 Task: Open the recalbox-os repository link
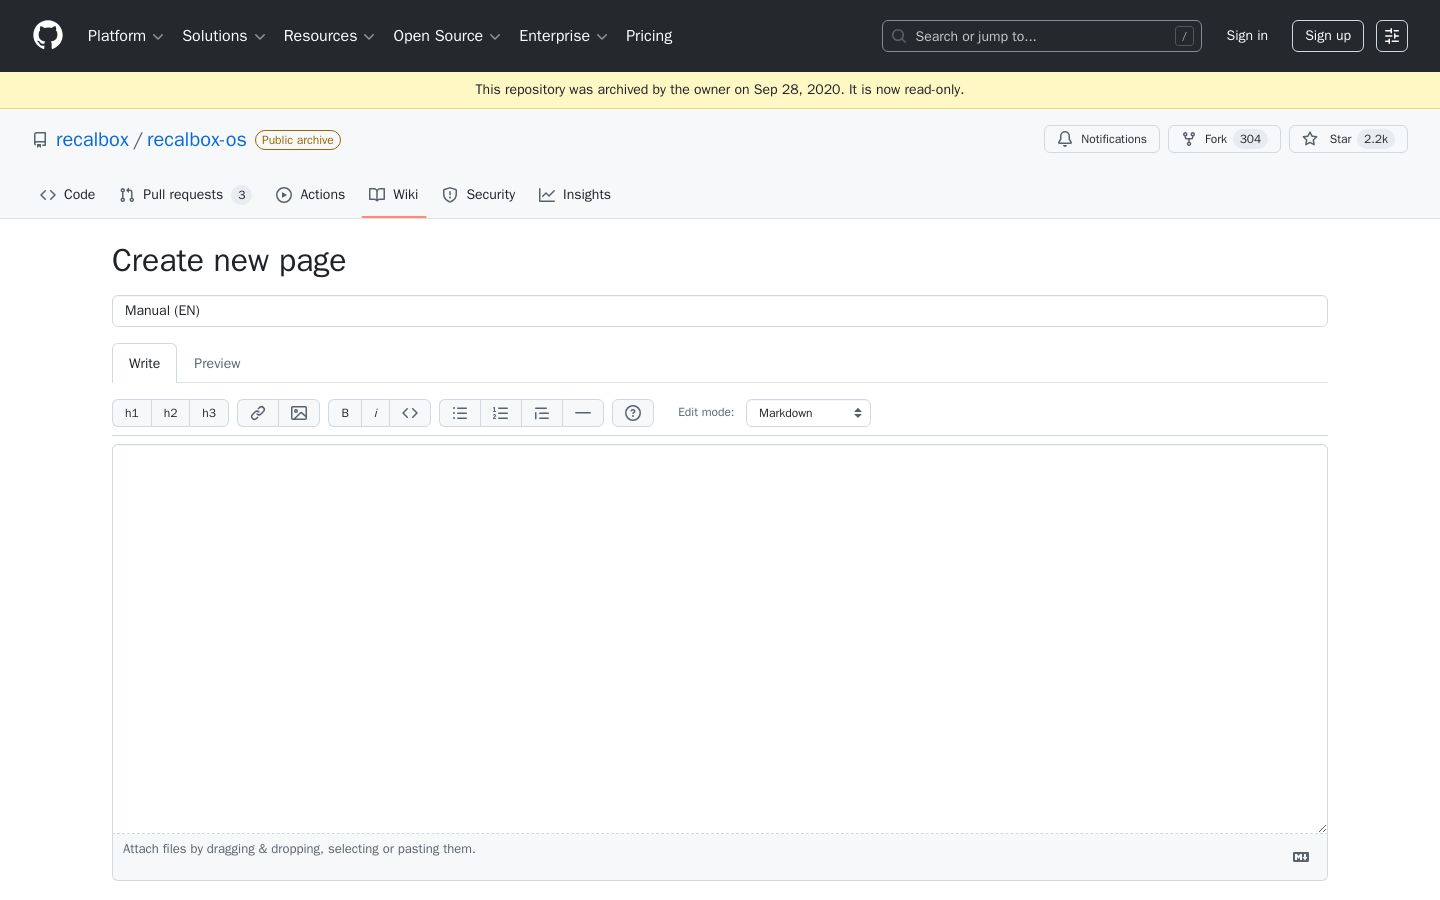point(197,140)
